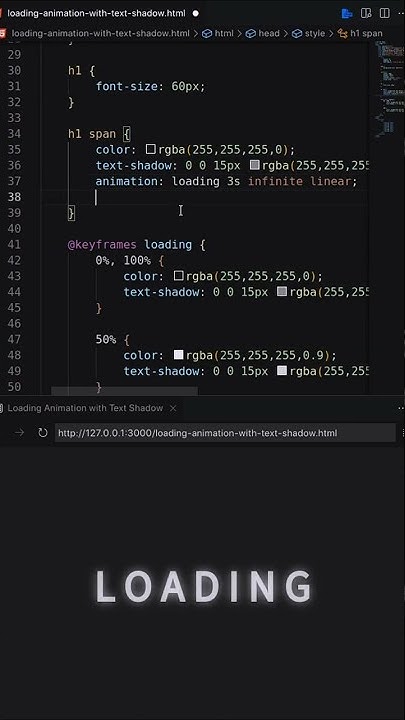Click the file name in the breadcrumb path
The width and height of the screenshot is (405, 720).
pos(101,33)
